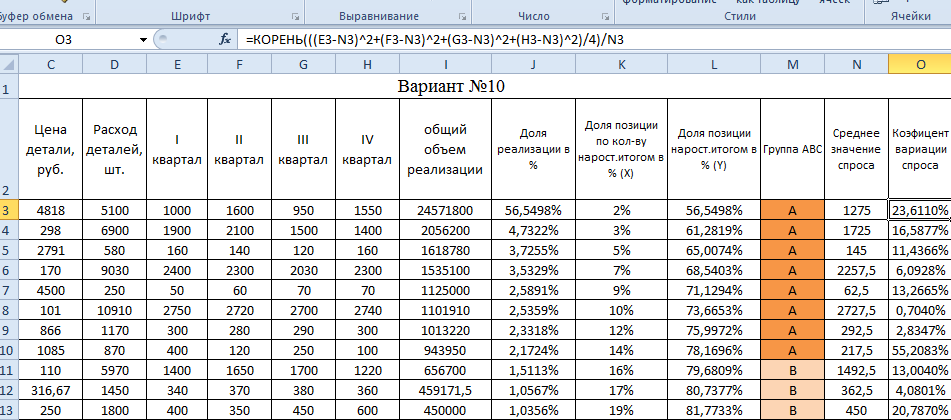The image size is (951, 420).
Task: Click the average demand cell 62,5
Action: pos(856,291)
